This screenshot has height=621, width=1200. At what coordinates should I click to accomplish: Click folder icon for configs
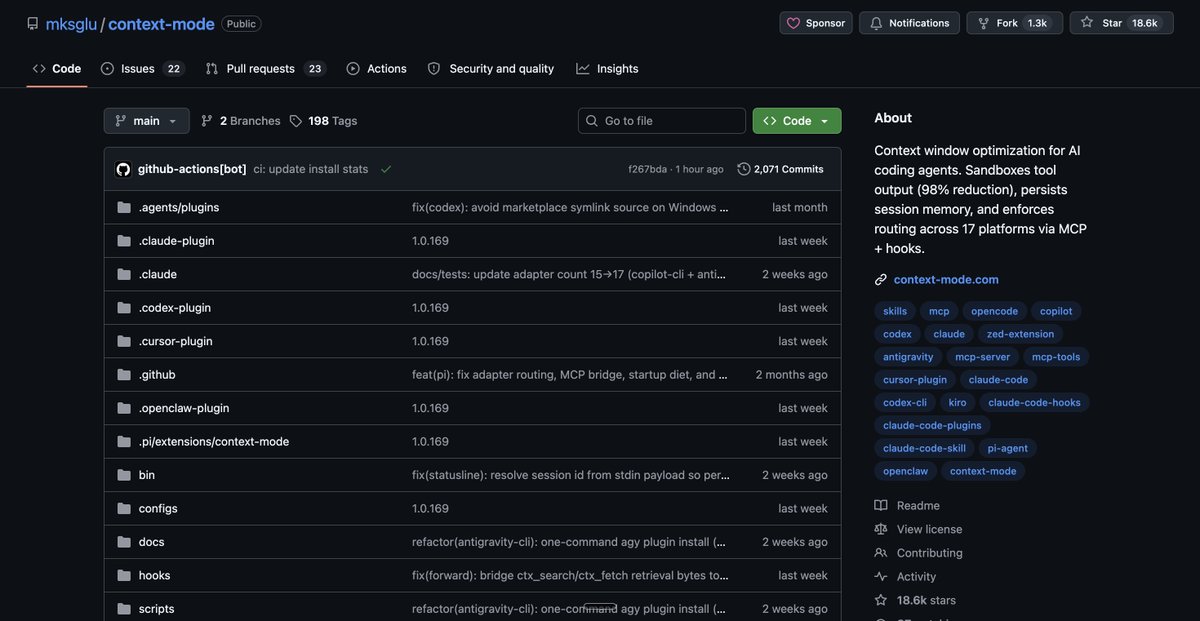point(124,509)
